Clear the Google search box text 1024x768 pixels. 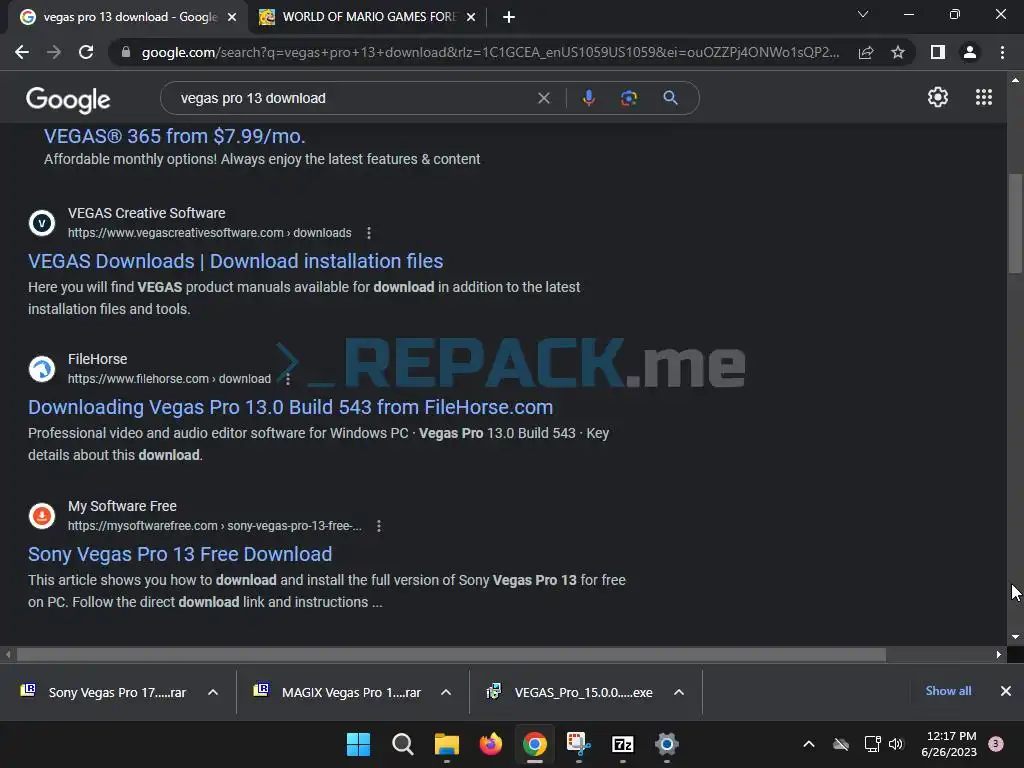pos(543,98)
